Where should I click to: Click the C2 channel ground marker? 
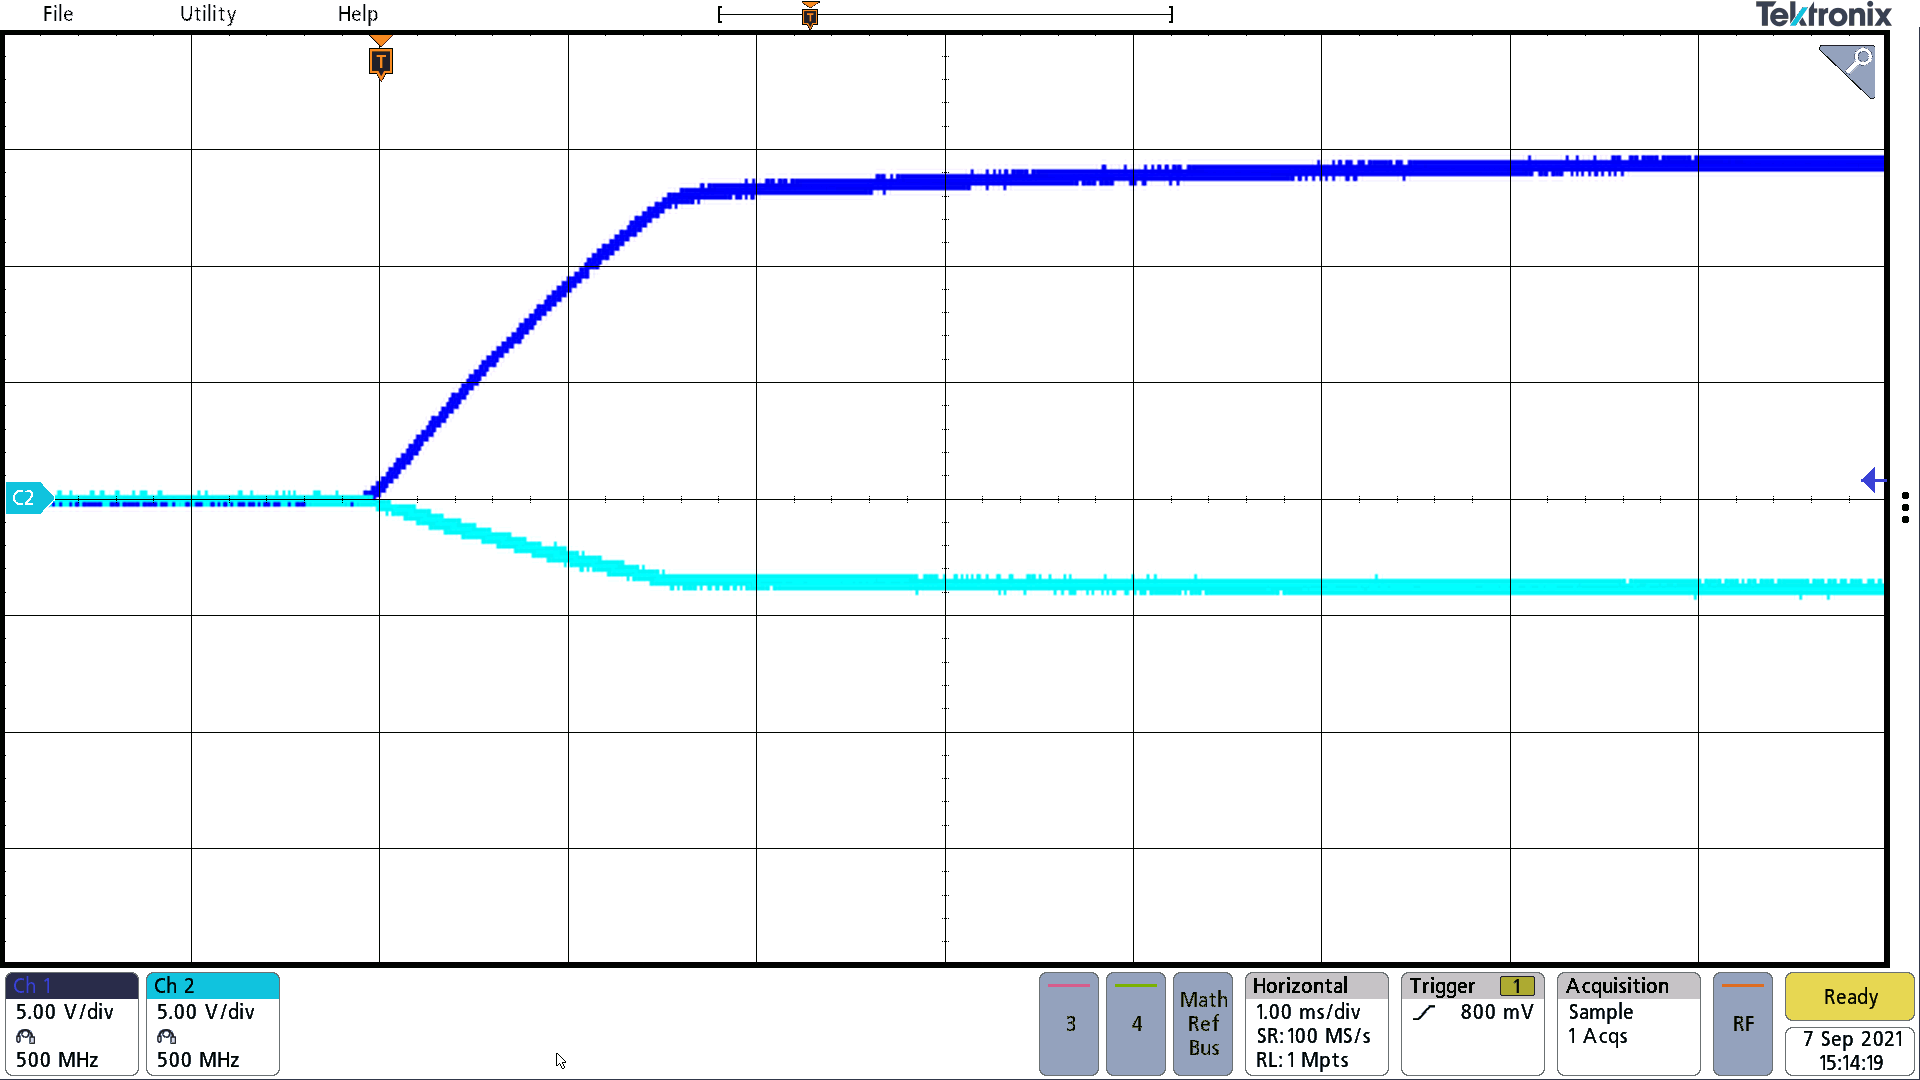point(27,498)
